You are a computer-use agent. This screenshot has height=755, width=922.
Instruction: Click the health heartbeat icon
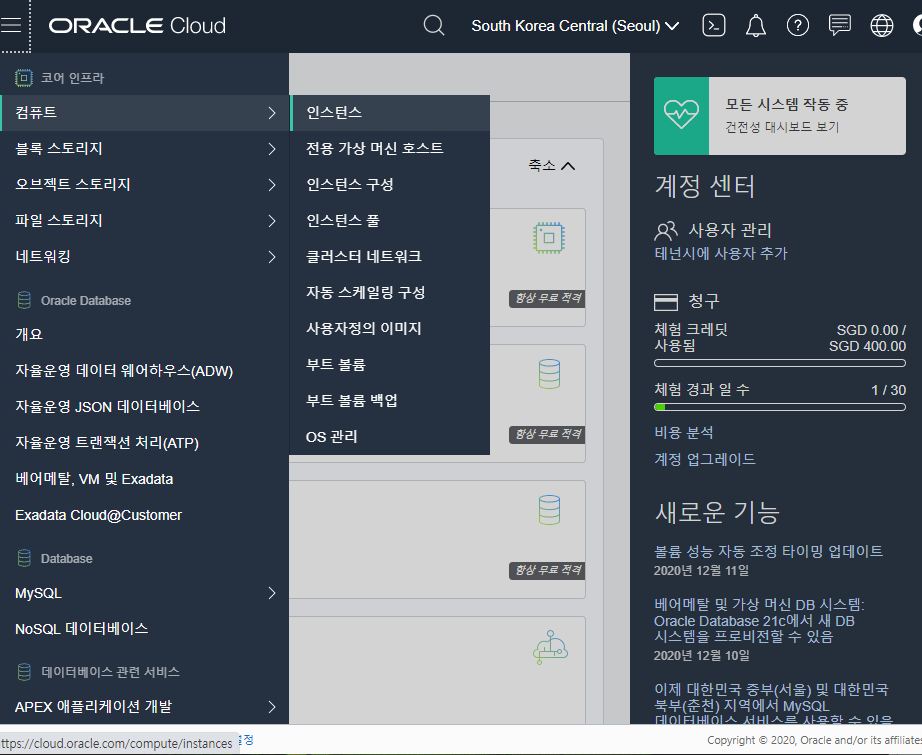pos(682,116)
